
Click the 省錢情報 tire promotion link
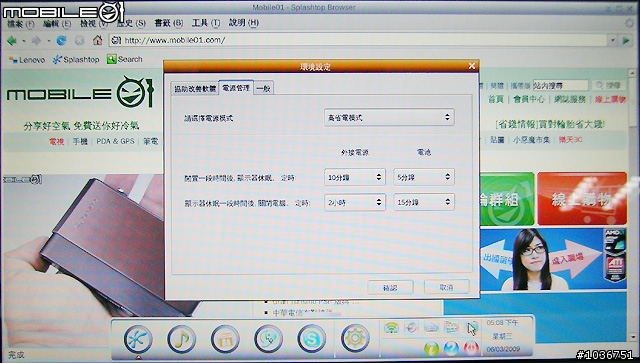pos(550,124)
